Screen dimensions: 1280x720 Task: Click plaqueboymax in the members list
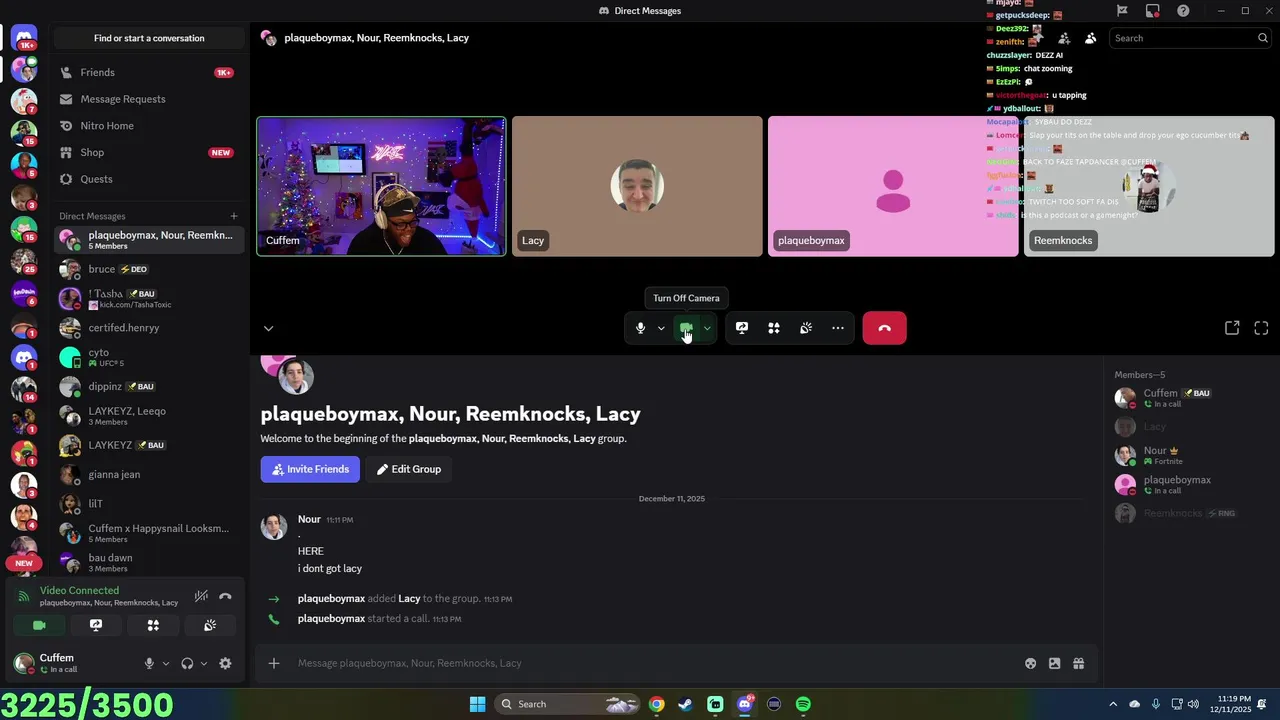[x=1188, y=484]
